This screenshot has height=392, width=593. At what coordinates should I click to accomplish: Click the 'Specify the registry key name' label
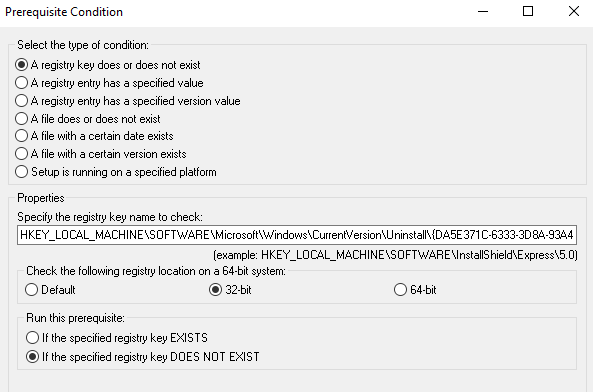110,217
